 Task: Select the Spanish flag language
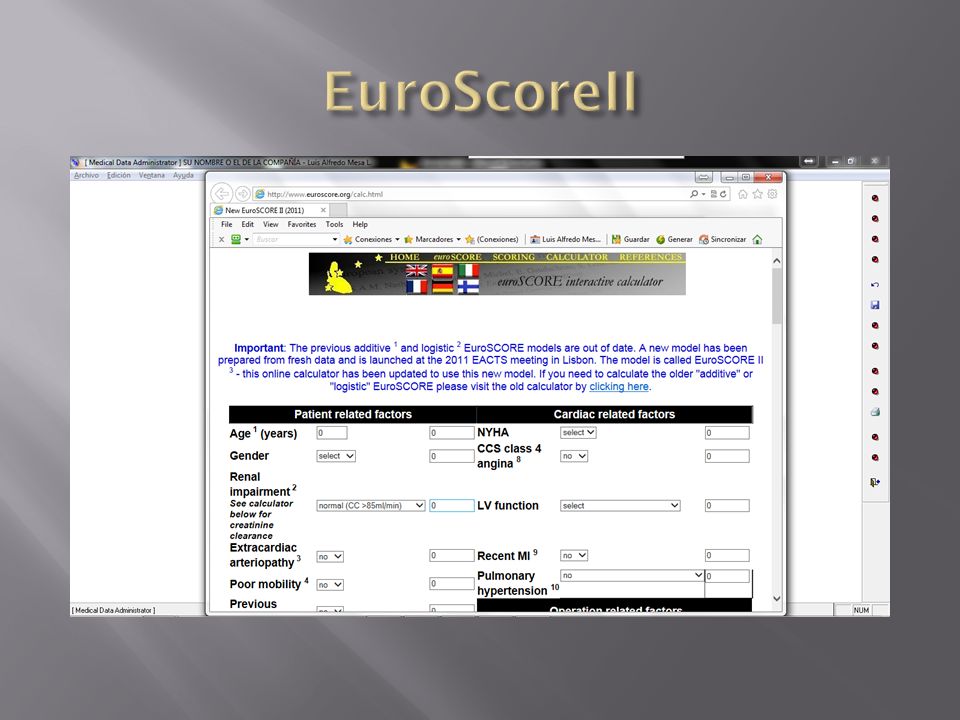[x=442, y=270]
